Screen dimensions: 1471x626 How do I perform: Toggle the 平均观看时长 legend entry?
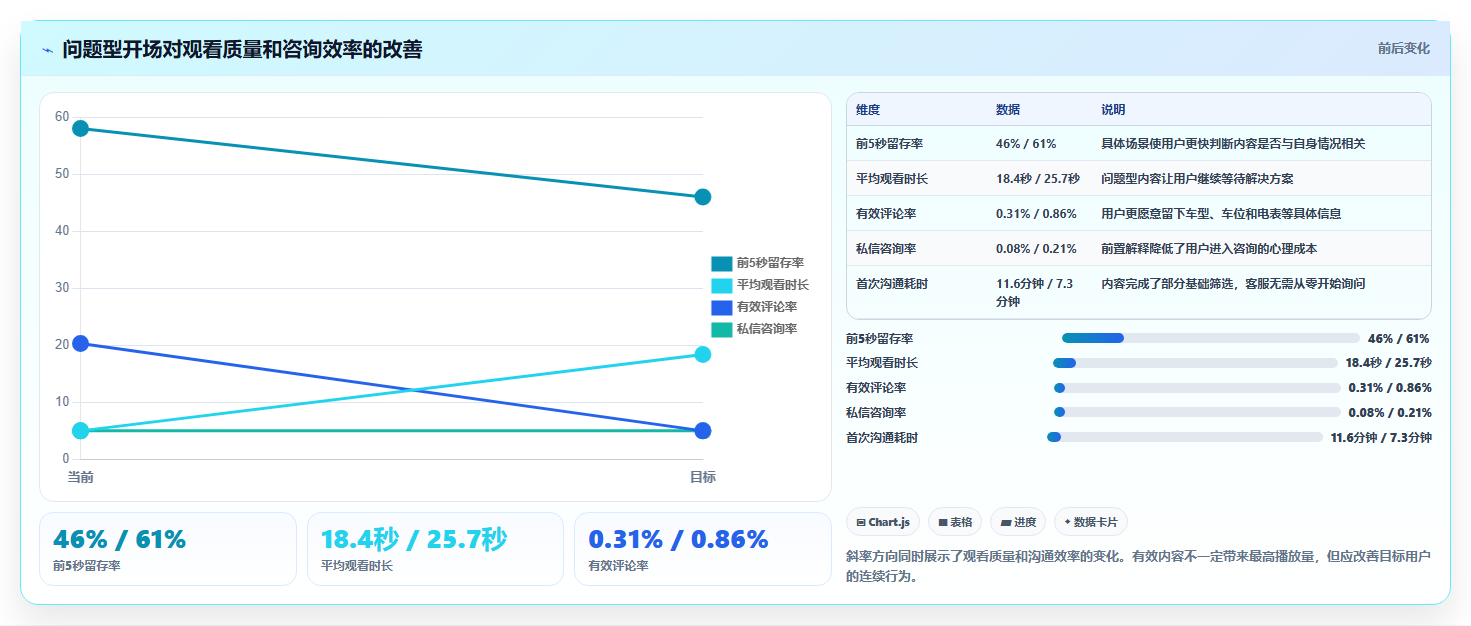coord(760,285)
